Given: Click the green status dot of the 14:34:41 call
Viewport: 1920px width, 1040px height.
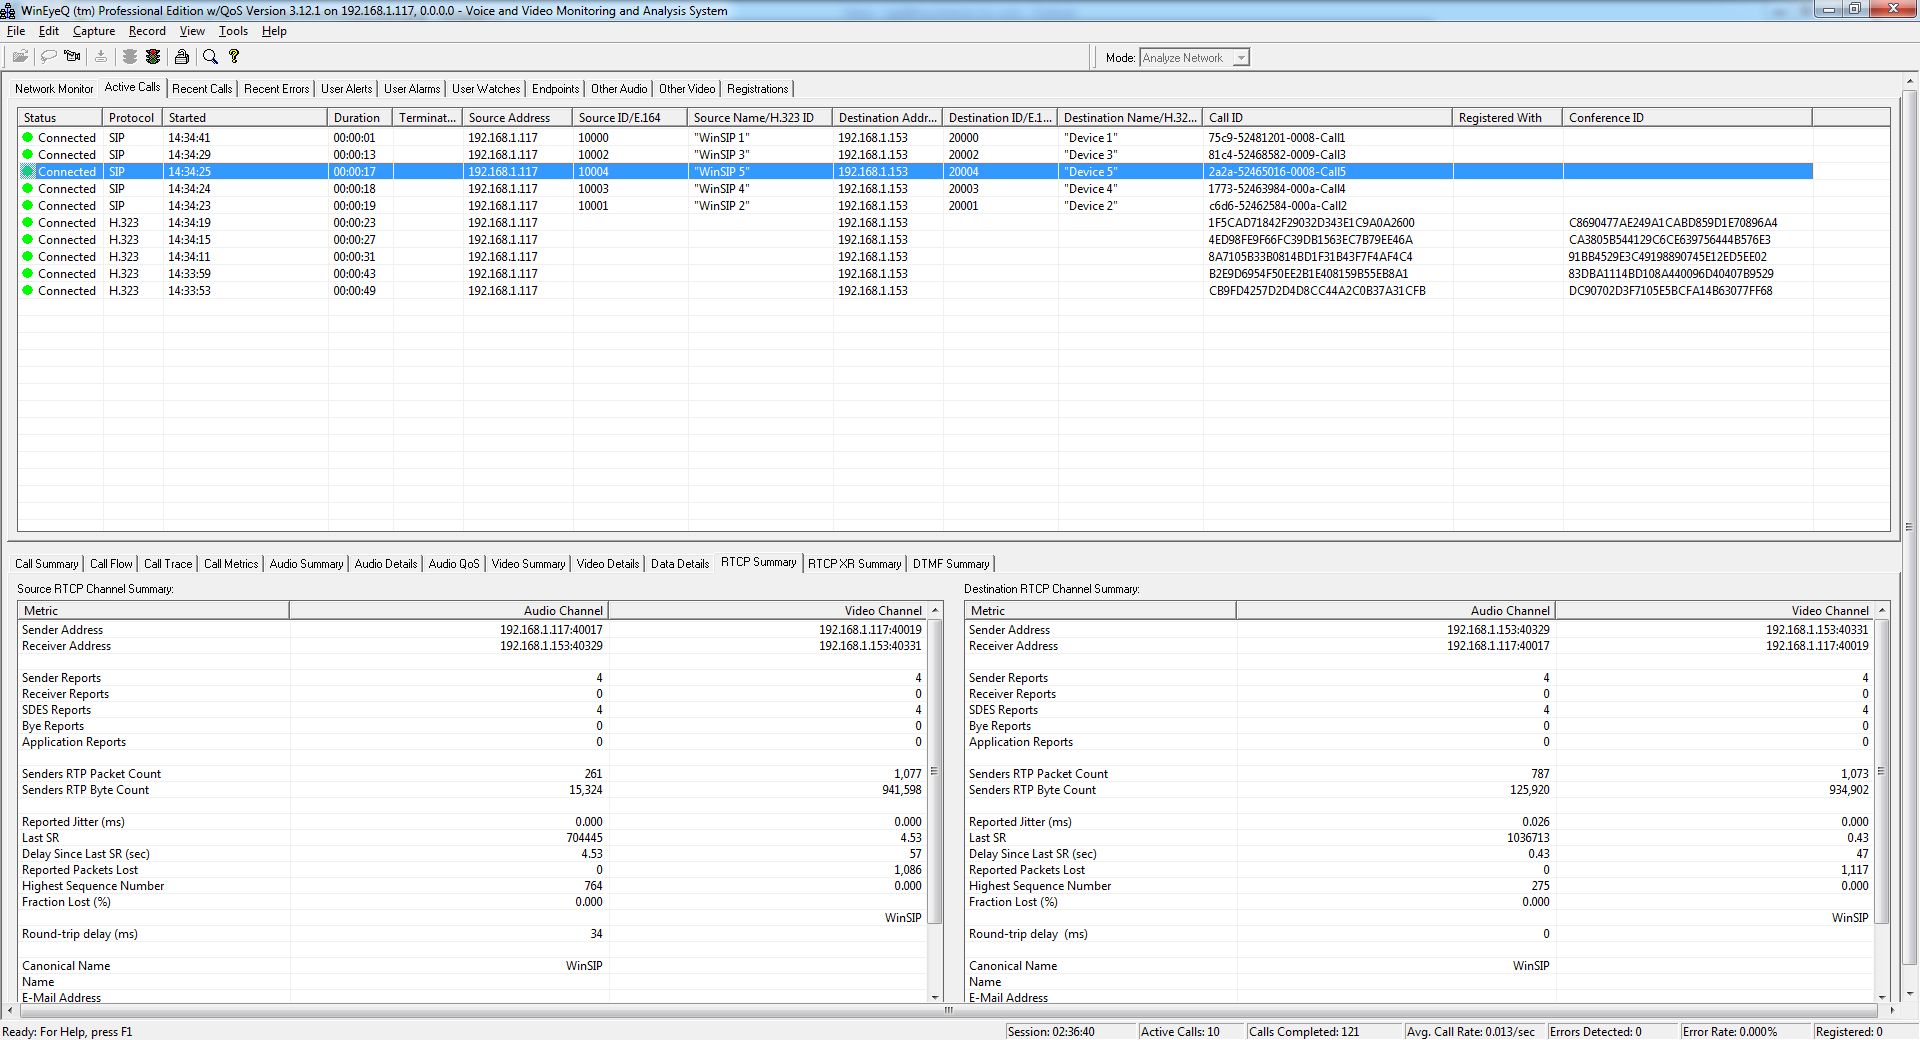Looking at the screenshot, I should pos(28,137).
